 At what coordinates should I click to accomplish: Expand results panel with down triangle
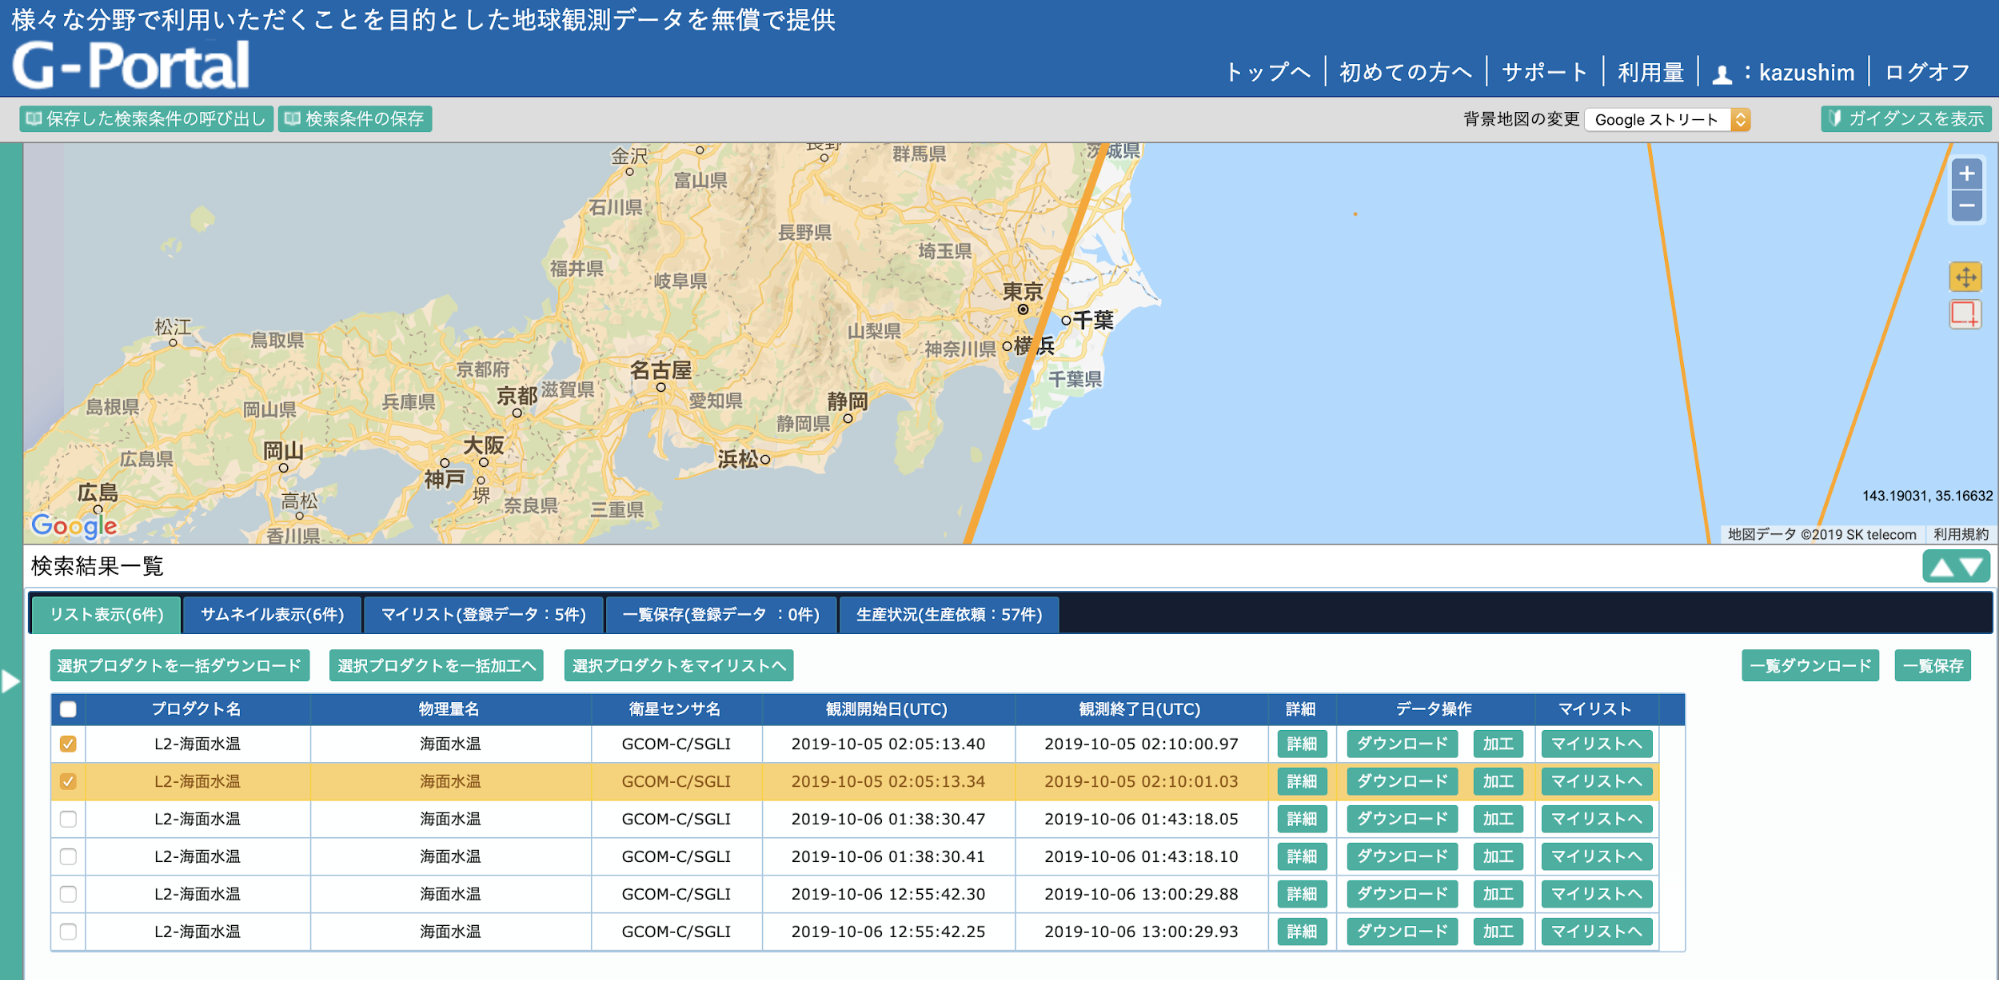tap(1972, 568)
